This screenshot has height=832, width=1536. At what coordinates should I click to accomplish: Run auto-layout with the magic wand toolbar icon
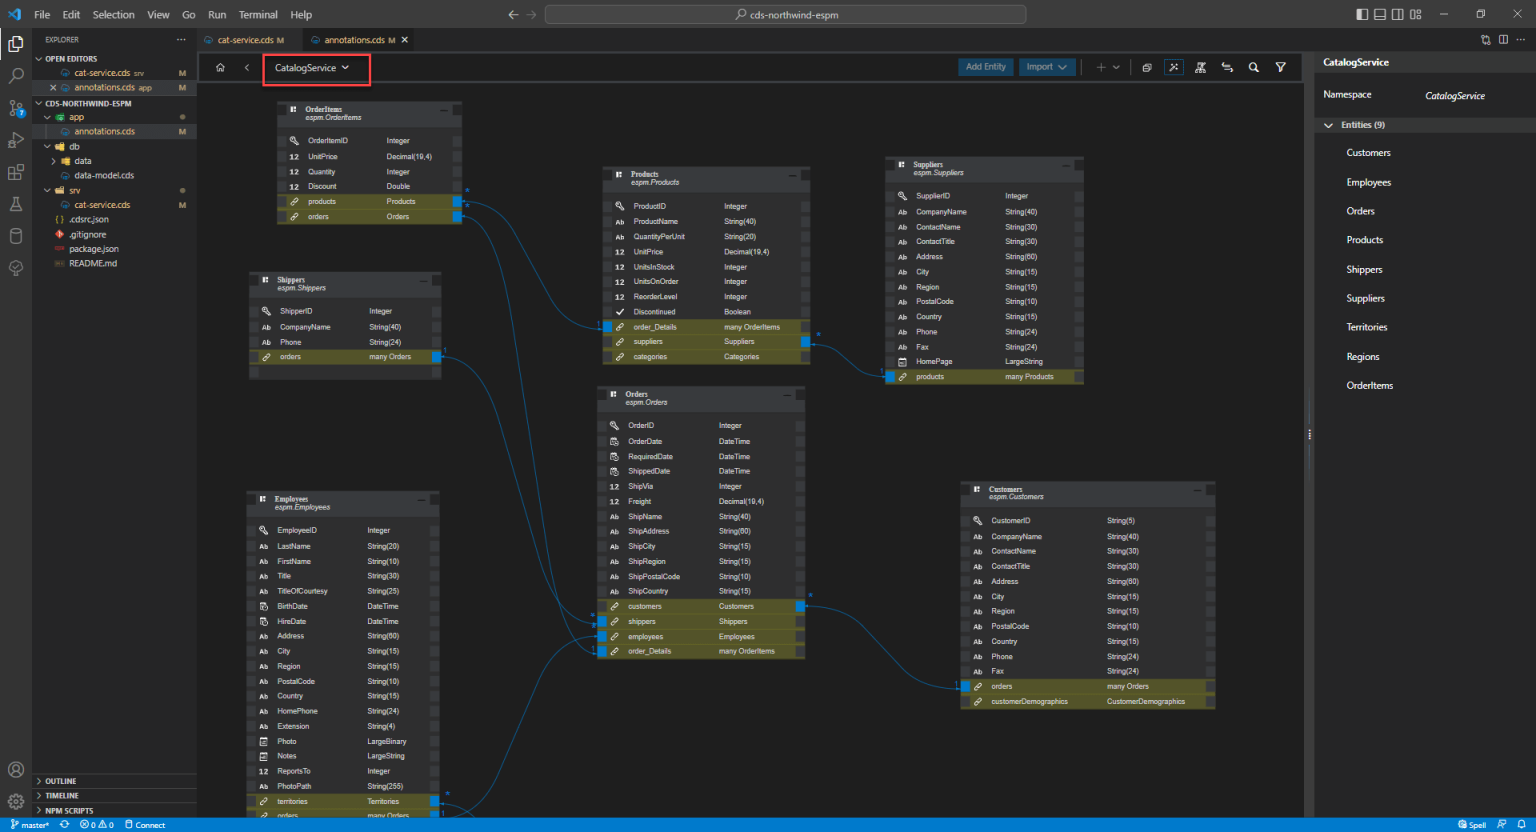point(1173,66)
